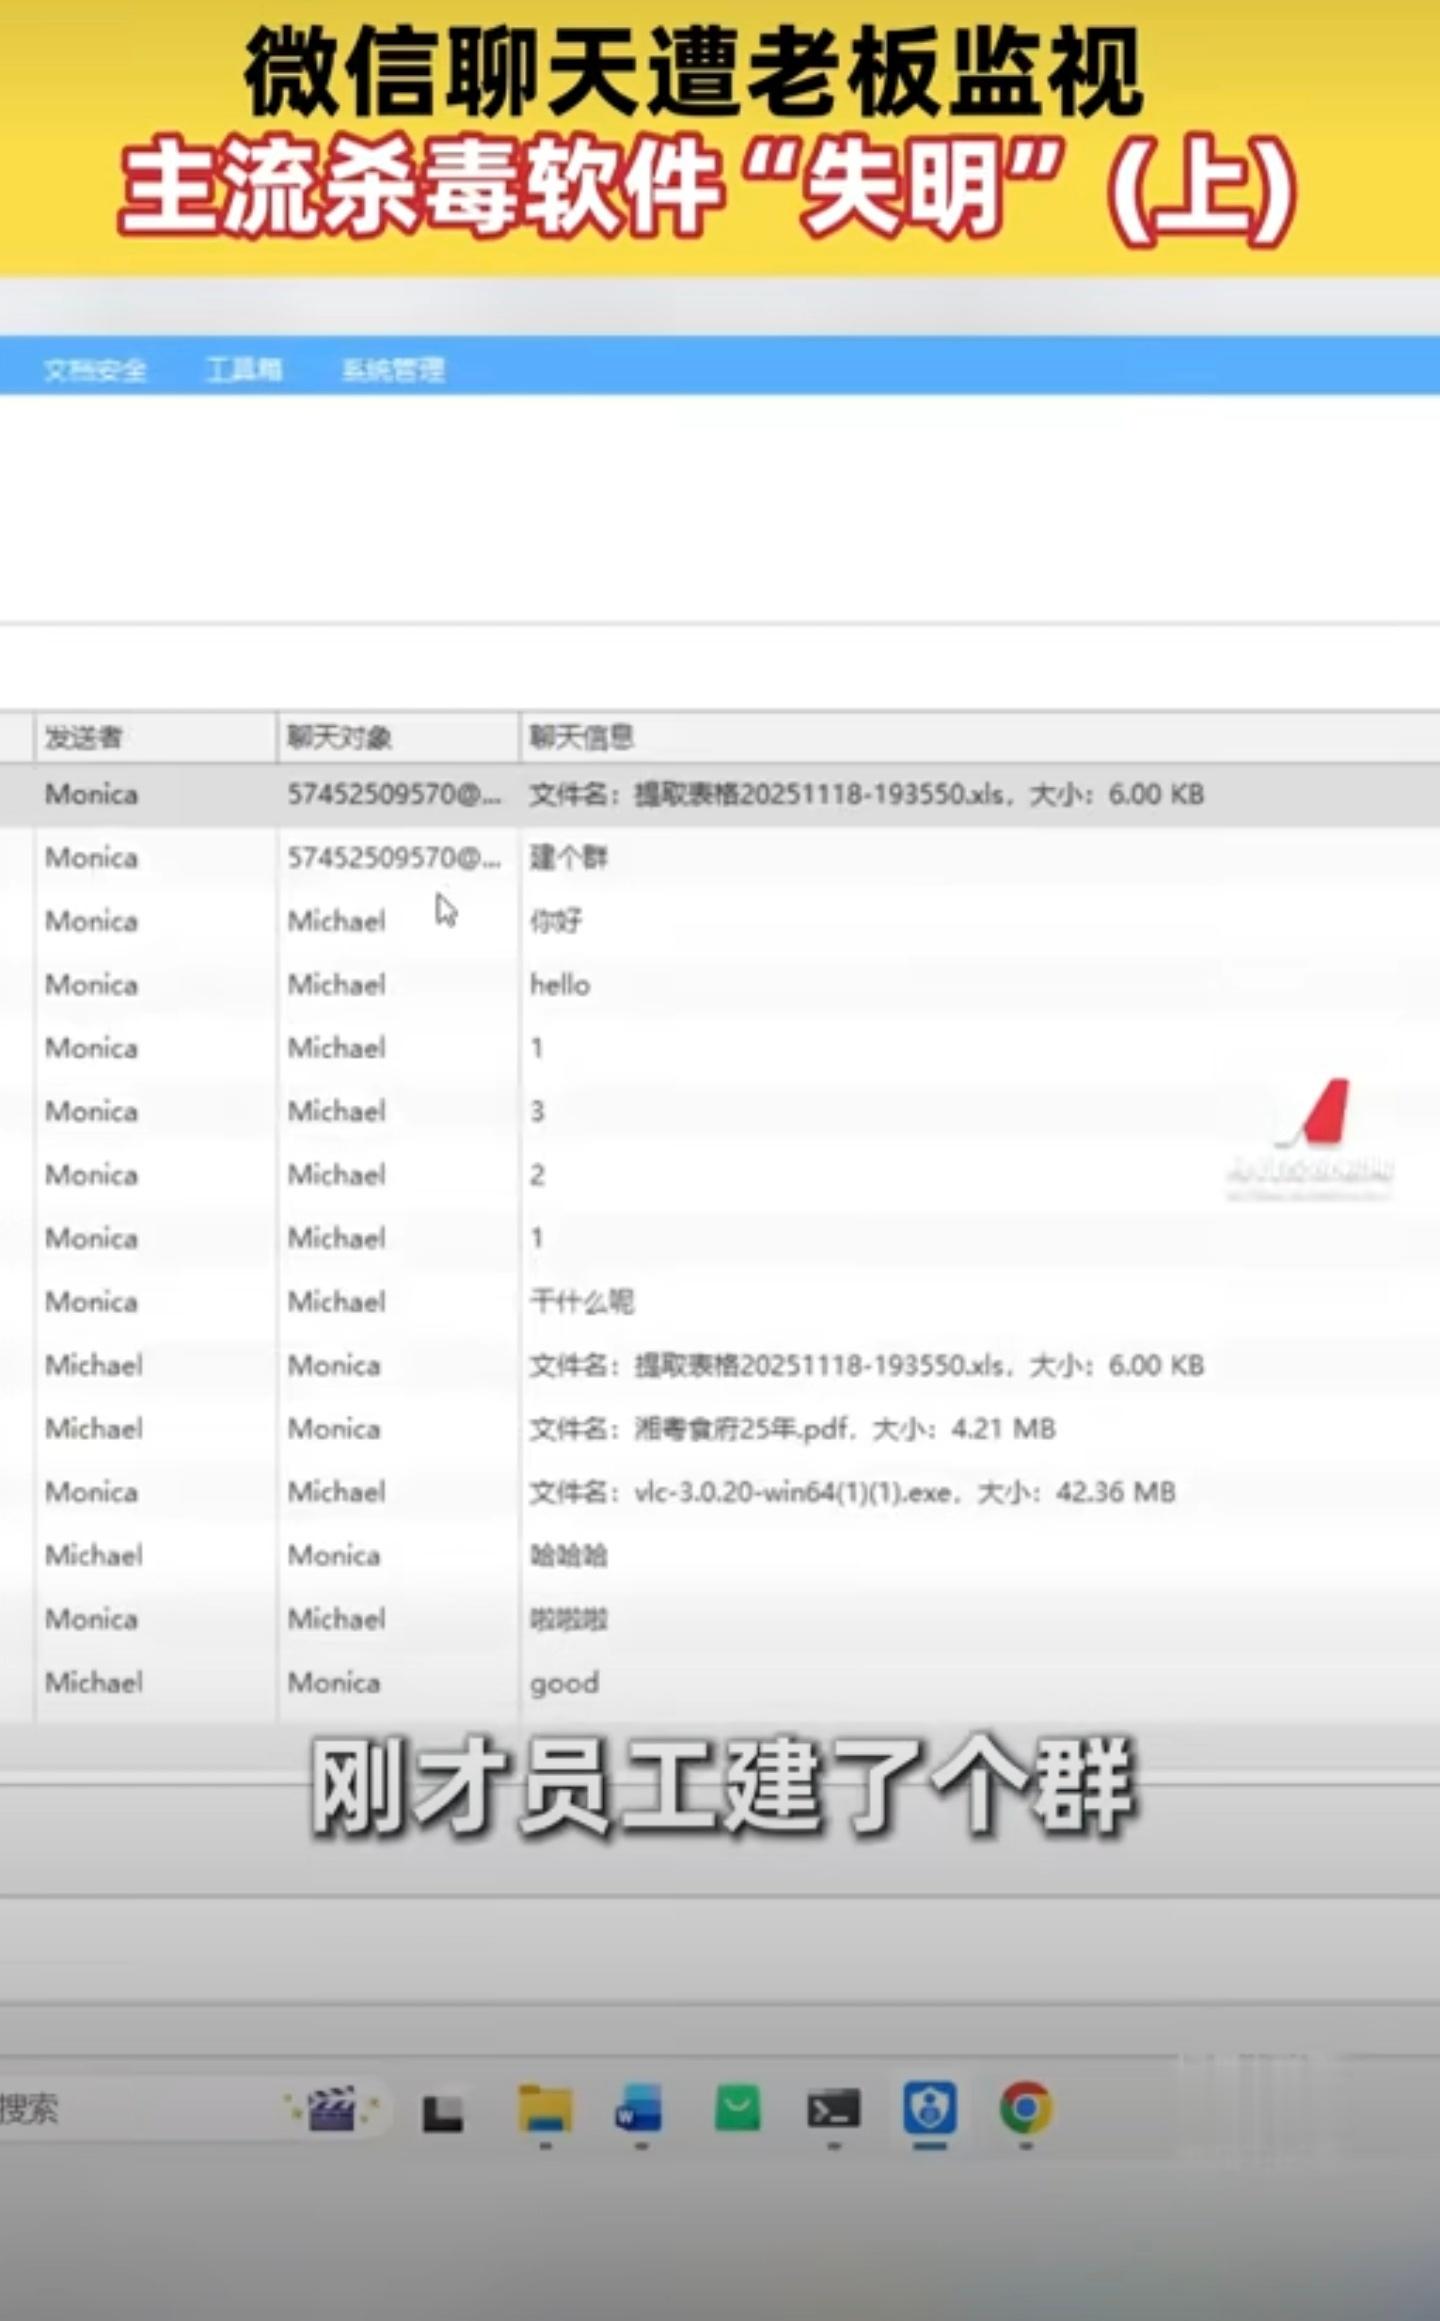Select Michael's 提取表格 xls file row sent to Monica

click(x=720, y=1365)
